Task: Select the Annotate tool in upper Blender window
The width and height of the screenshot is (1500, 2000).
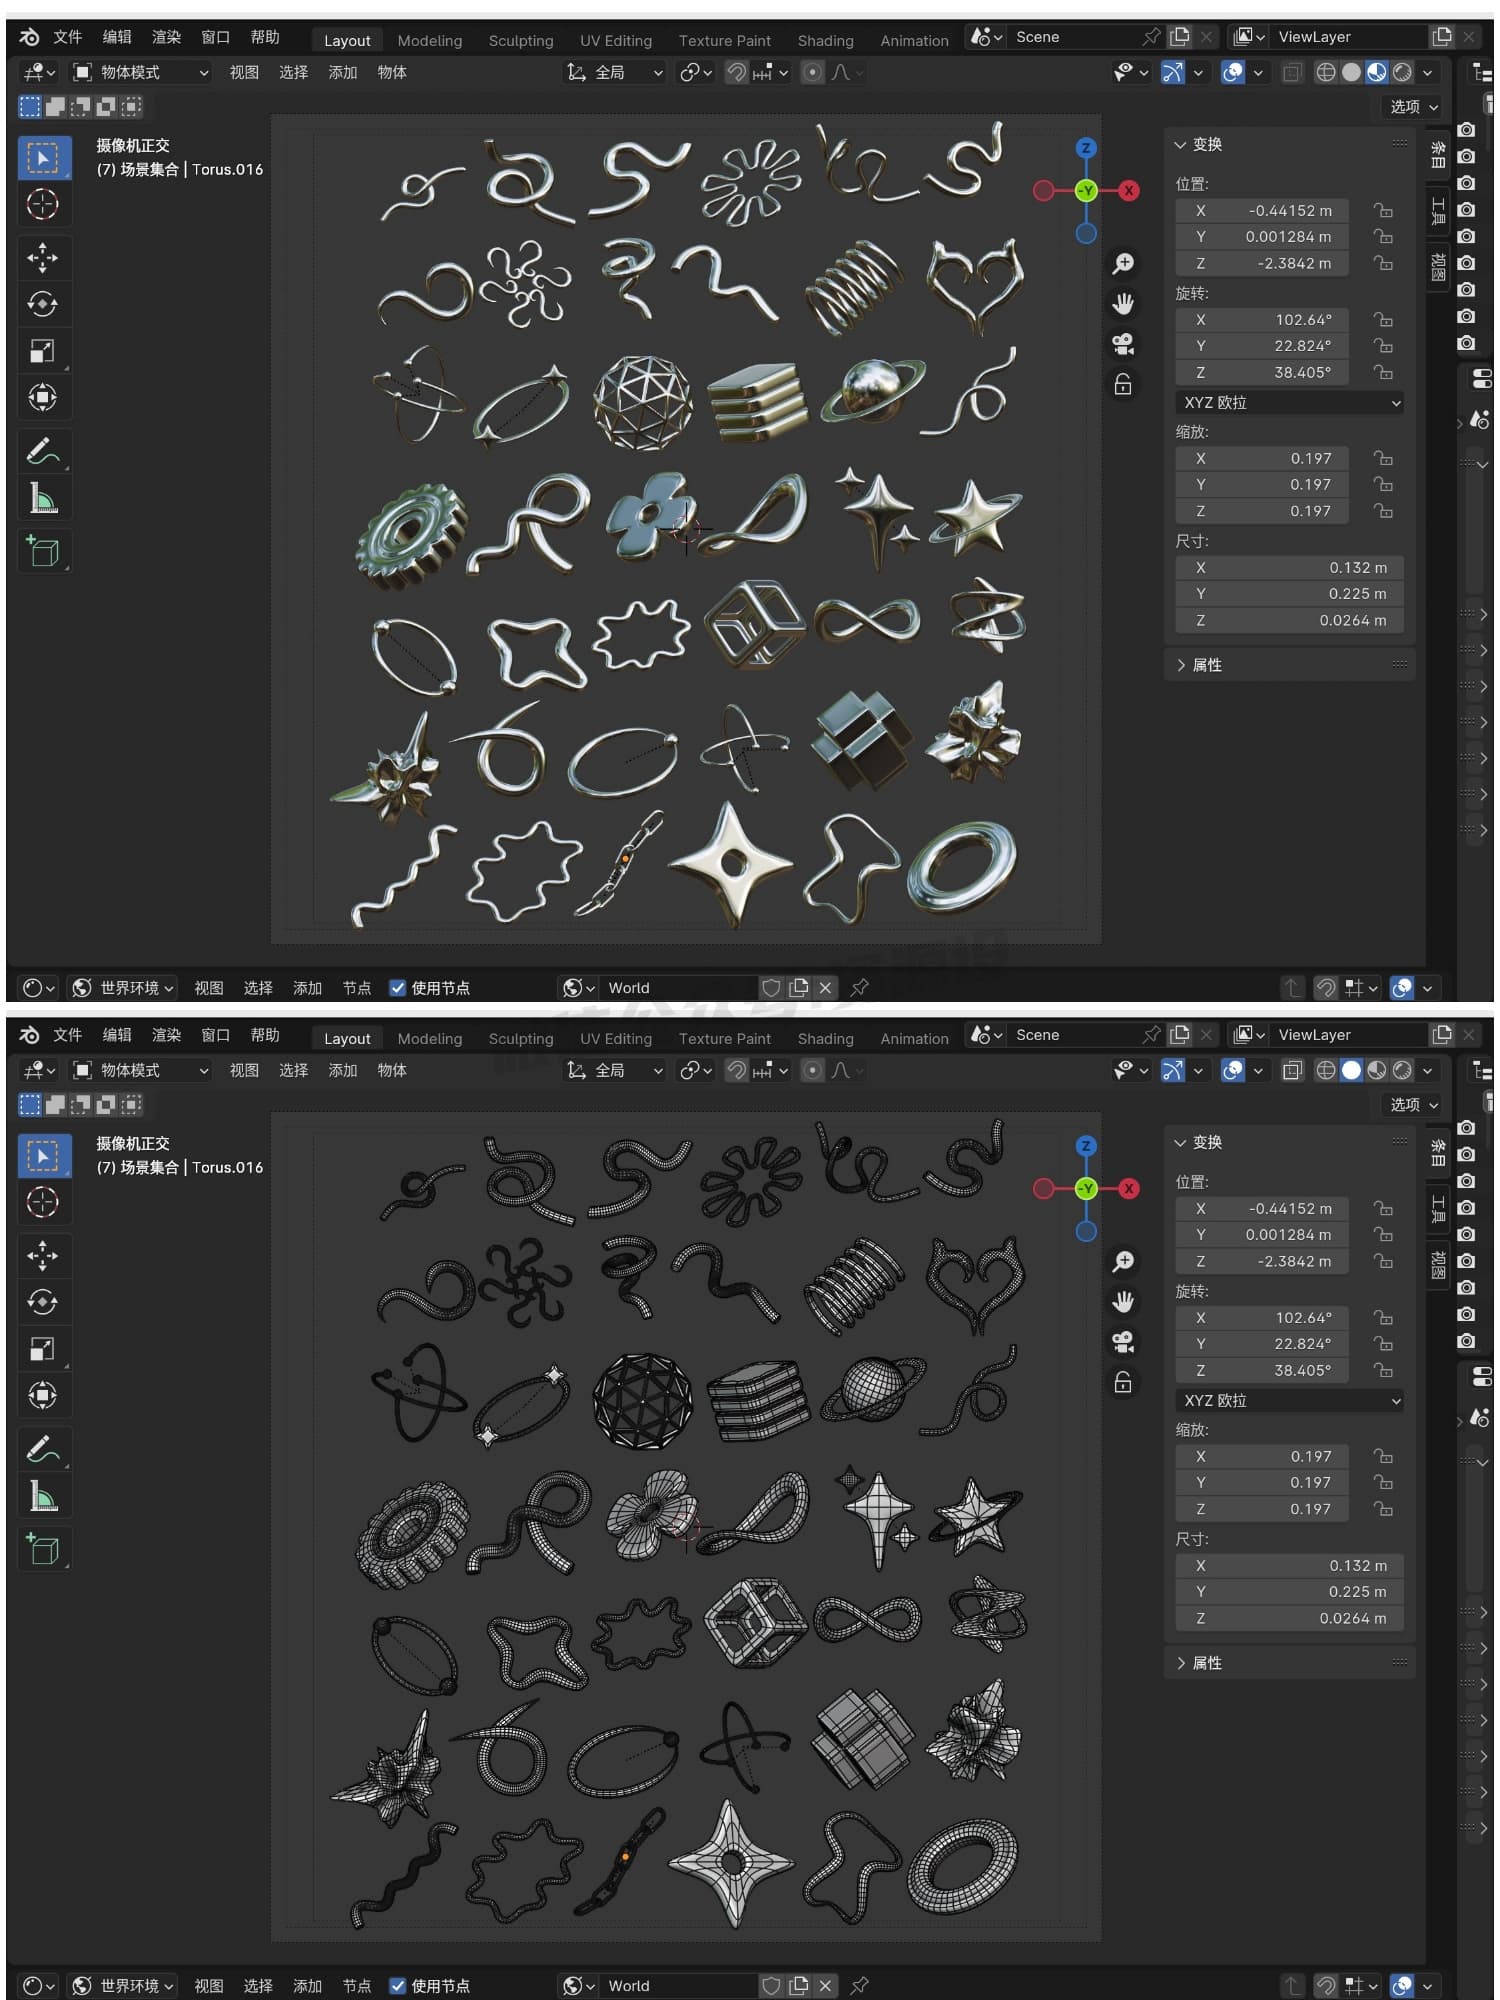Action: 43,452
